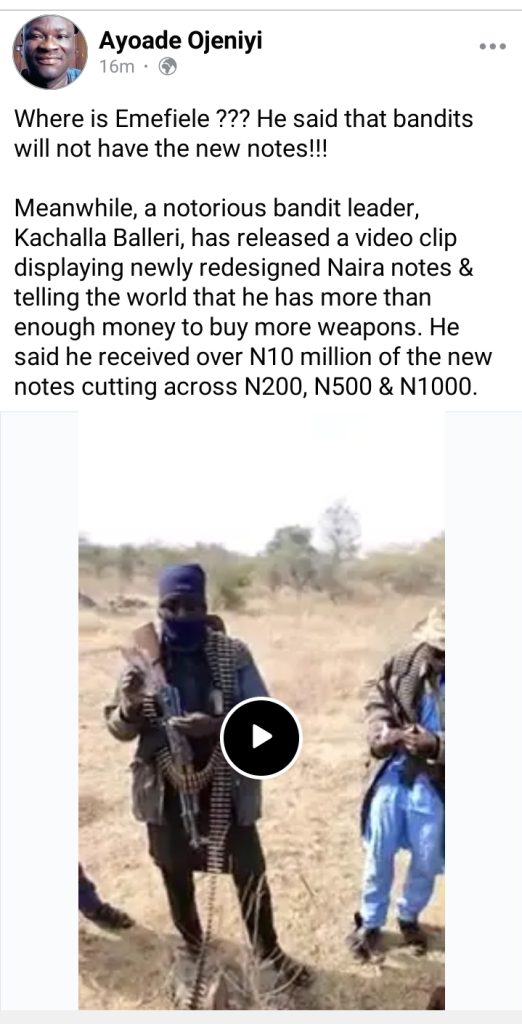
Task: Tap the man in blue clothes in video
Action: (404, 784)
